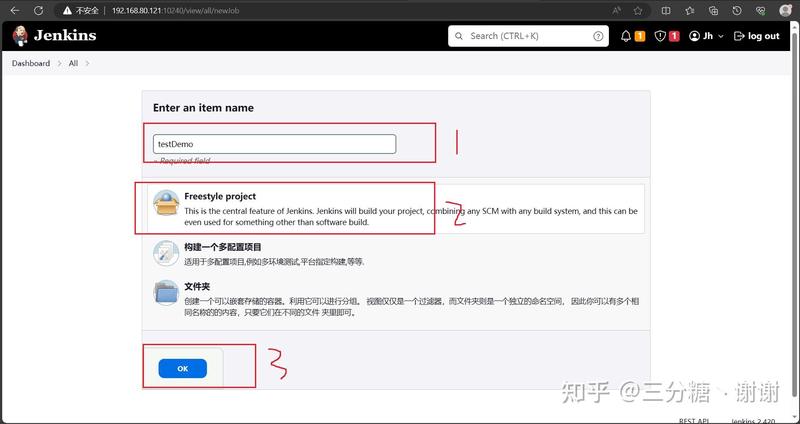The width and height of the screenshot is (800, 424).
Task: Open the browser favorites list icon
Action: pos(690,10)
